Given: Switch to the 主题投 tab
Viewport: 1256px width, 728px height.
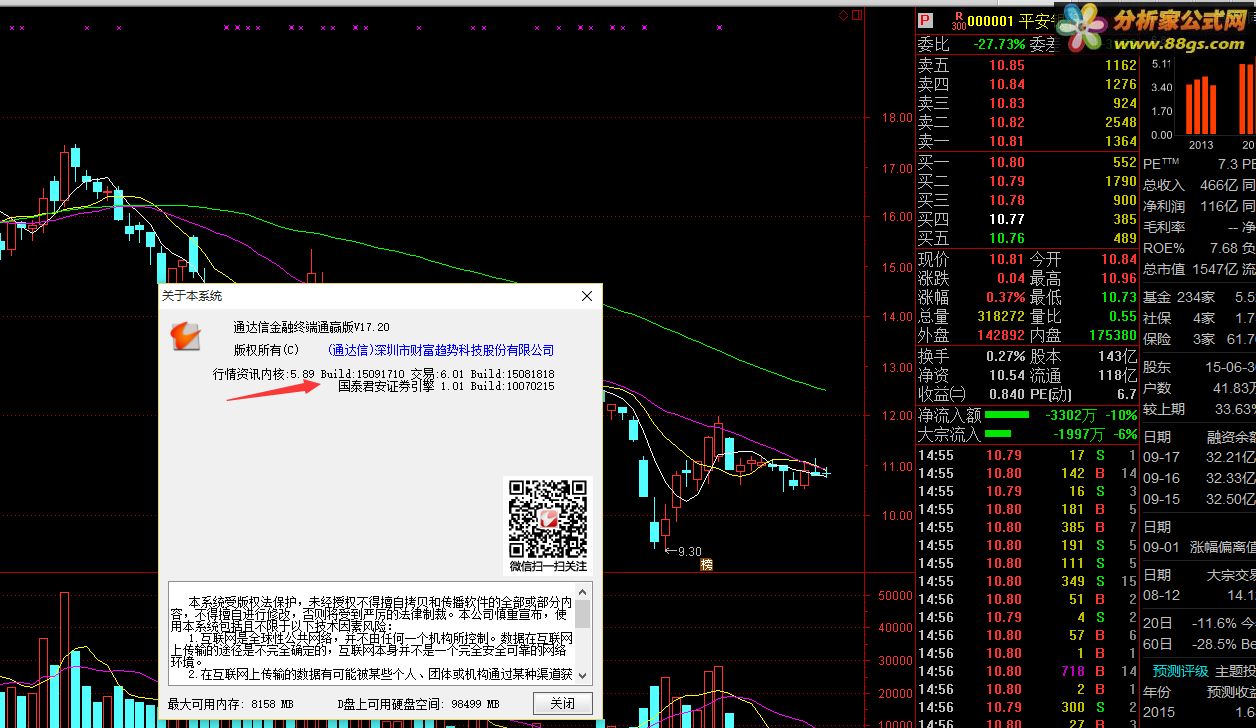Looking at the screenshot, I should click(1235, 671).
